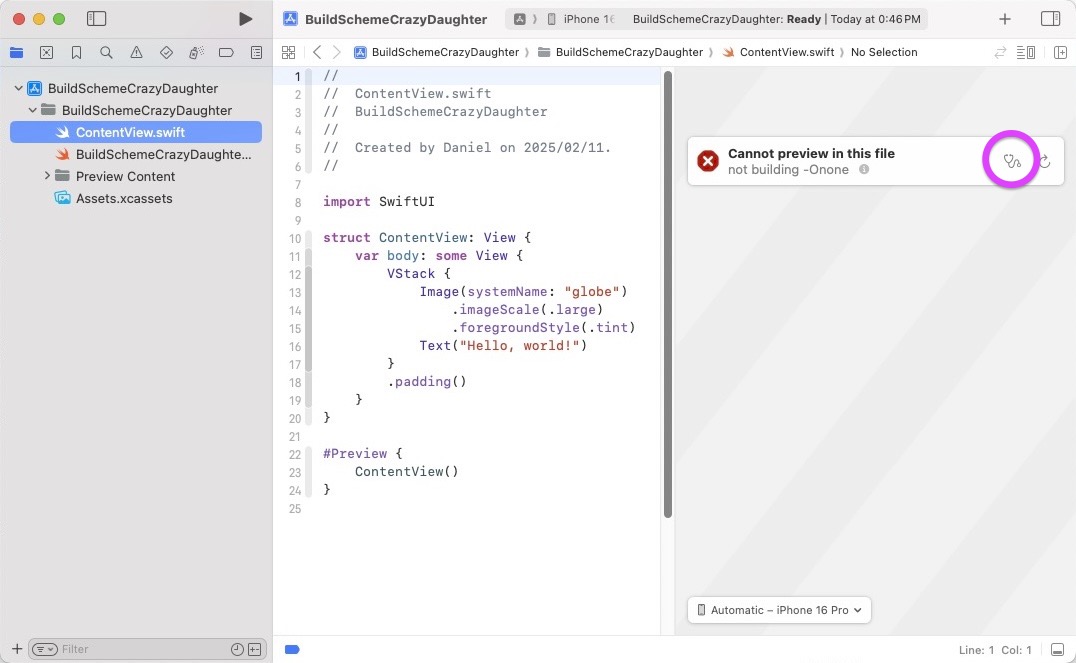Click the info button beside 'not building -Onone'
This screenshot has height=663, width=1076.
(x=864, y=170)
